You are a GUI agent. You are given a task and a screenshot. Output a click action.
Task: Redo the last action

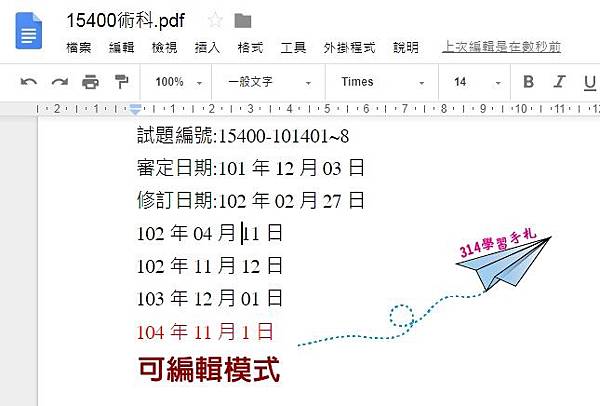60,82
